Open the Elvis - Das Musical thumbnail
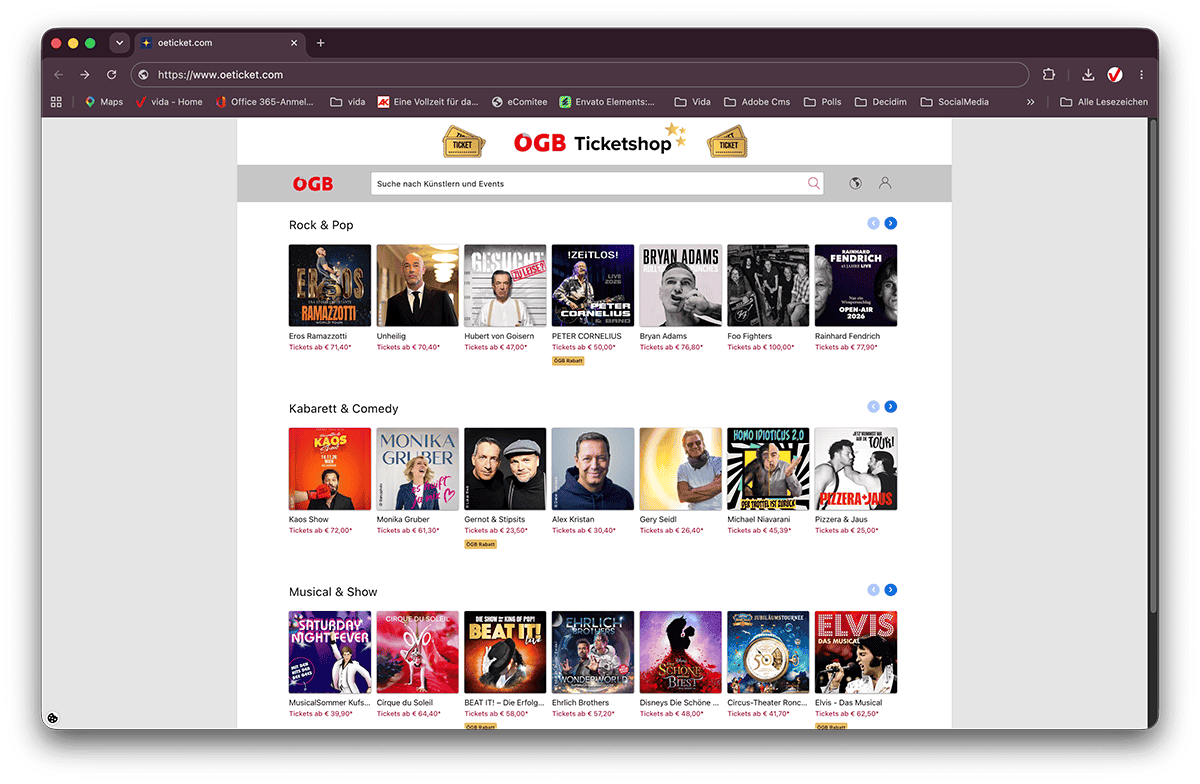1200x784 pixels. 856,652
